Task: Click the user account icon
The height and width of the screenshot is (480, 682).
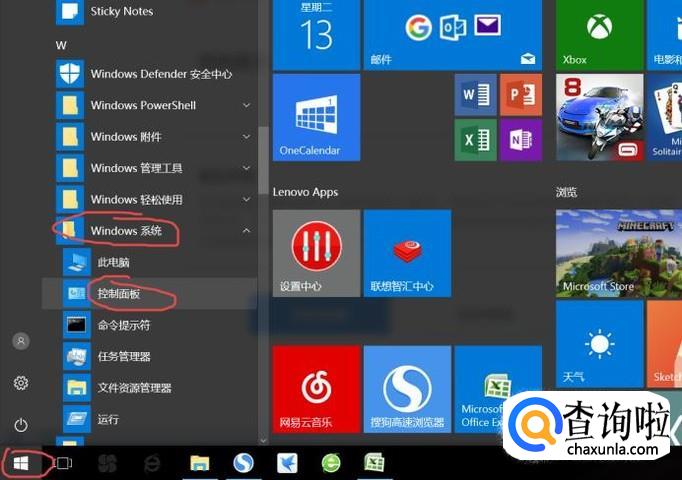Action: click(21, 341)
